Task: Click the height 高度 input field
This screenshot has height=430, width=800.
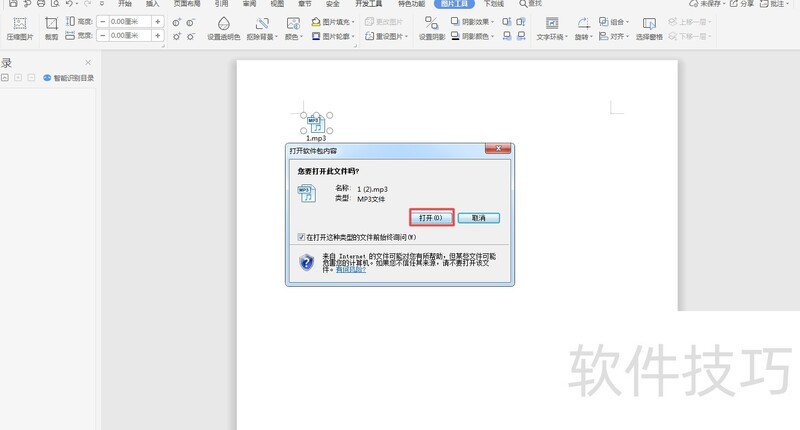Action: point(130,22)
